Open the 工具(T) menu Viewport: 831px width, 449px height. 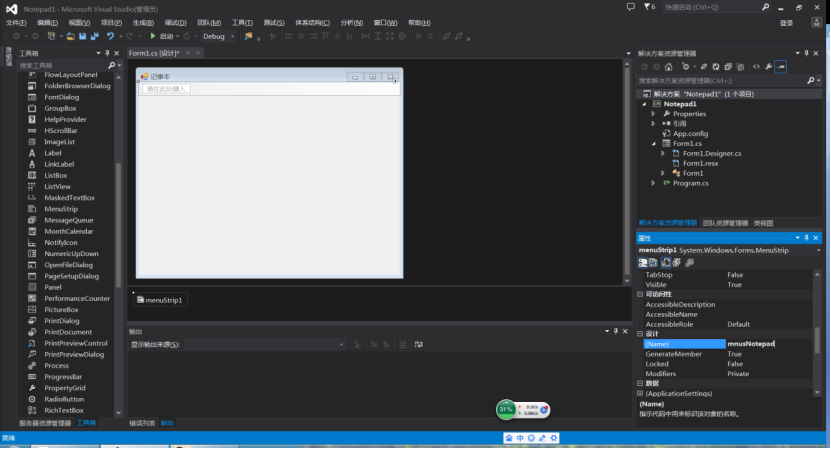(242, 23)
